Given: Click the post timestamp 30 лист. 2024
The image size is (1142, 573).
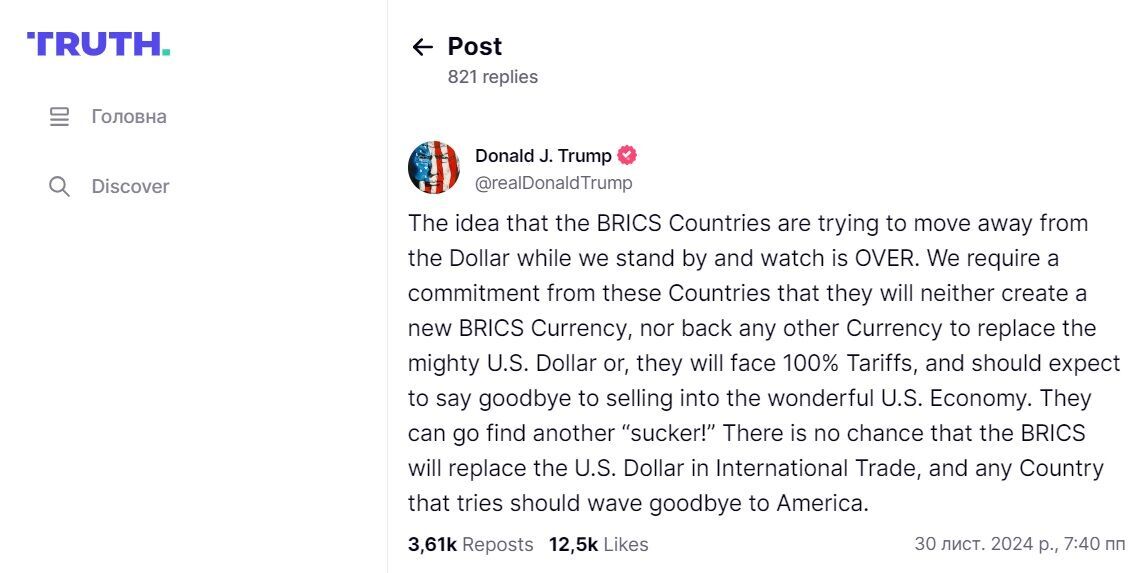Looking at the screenshot, I should point(1019,545).
